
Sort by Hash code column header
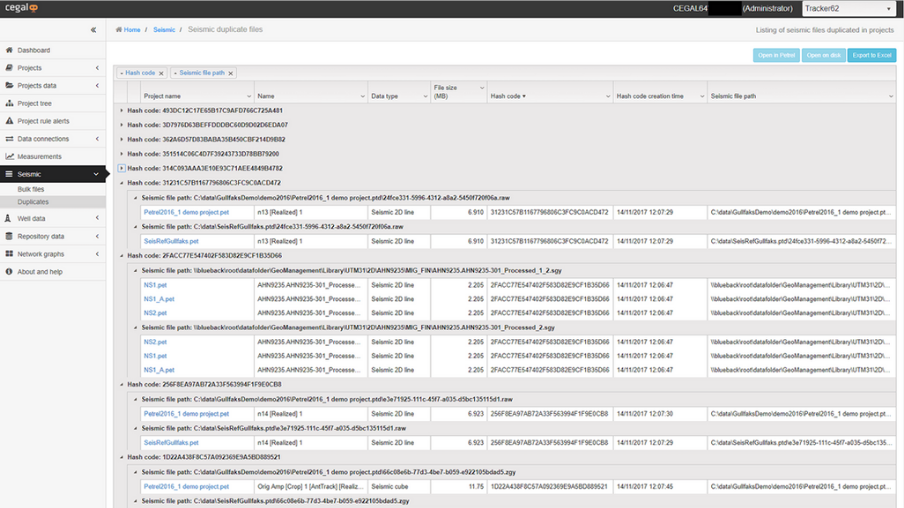coord(506,96)
